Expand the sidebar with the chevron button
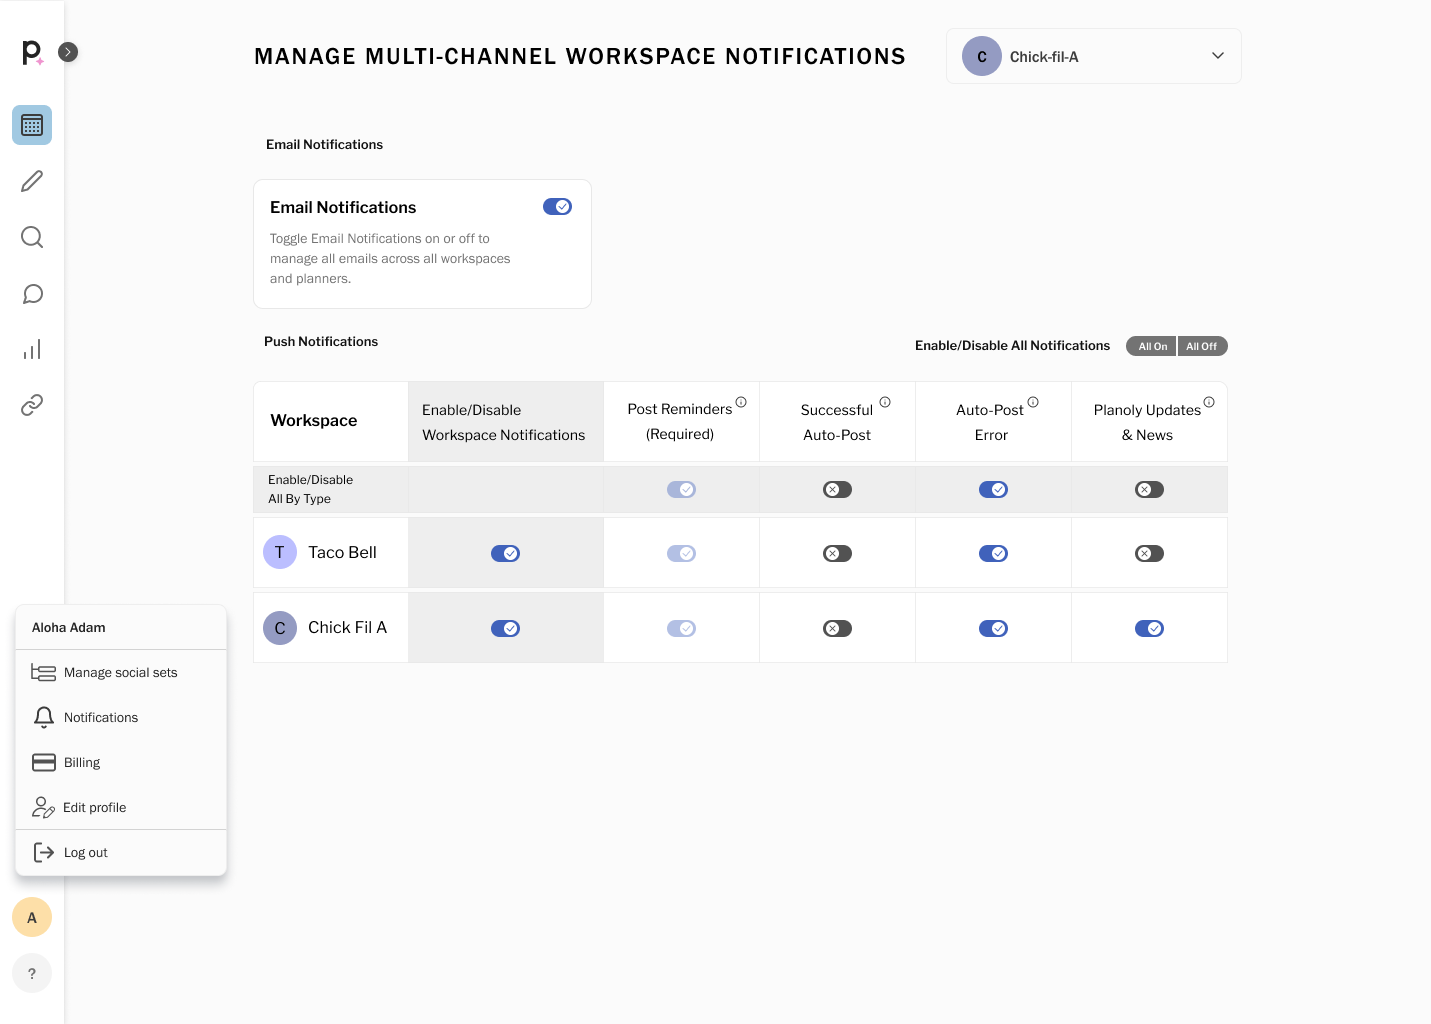The width and height of the screenshot is (1431, 1024). coord(68,52)
